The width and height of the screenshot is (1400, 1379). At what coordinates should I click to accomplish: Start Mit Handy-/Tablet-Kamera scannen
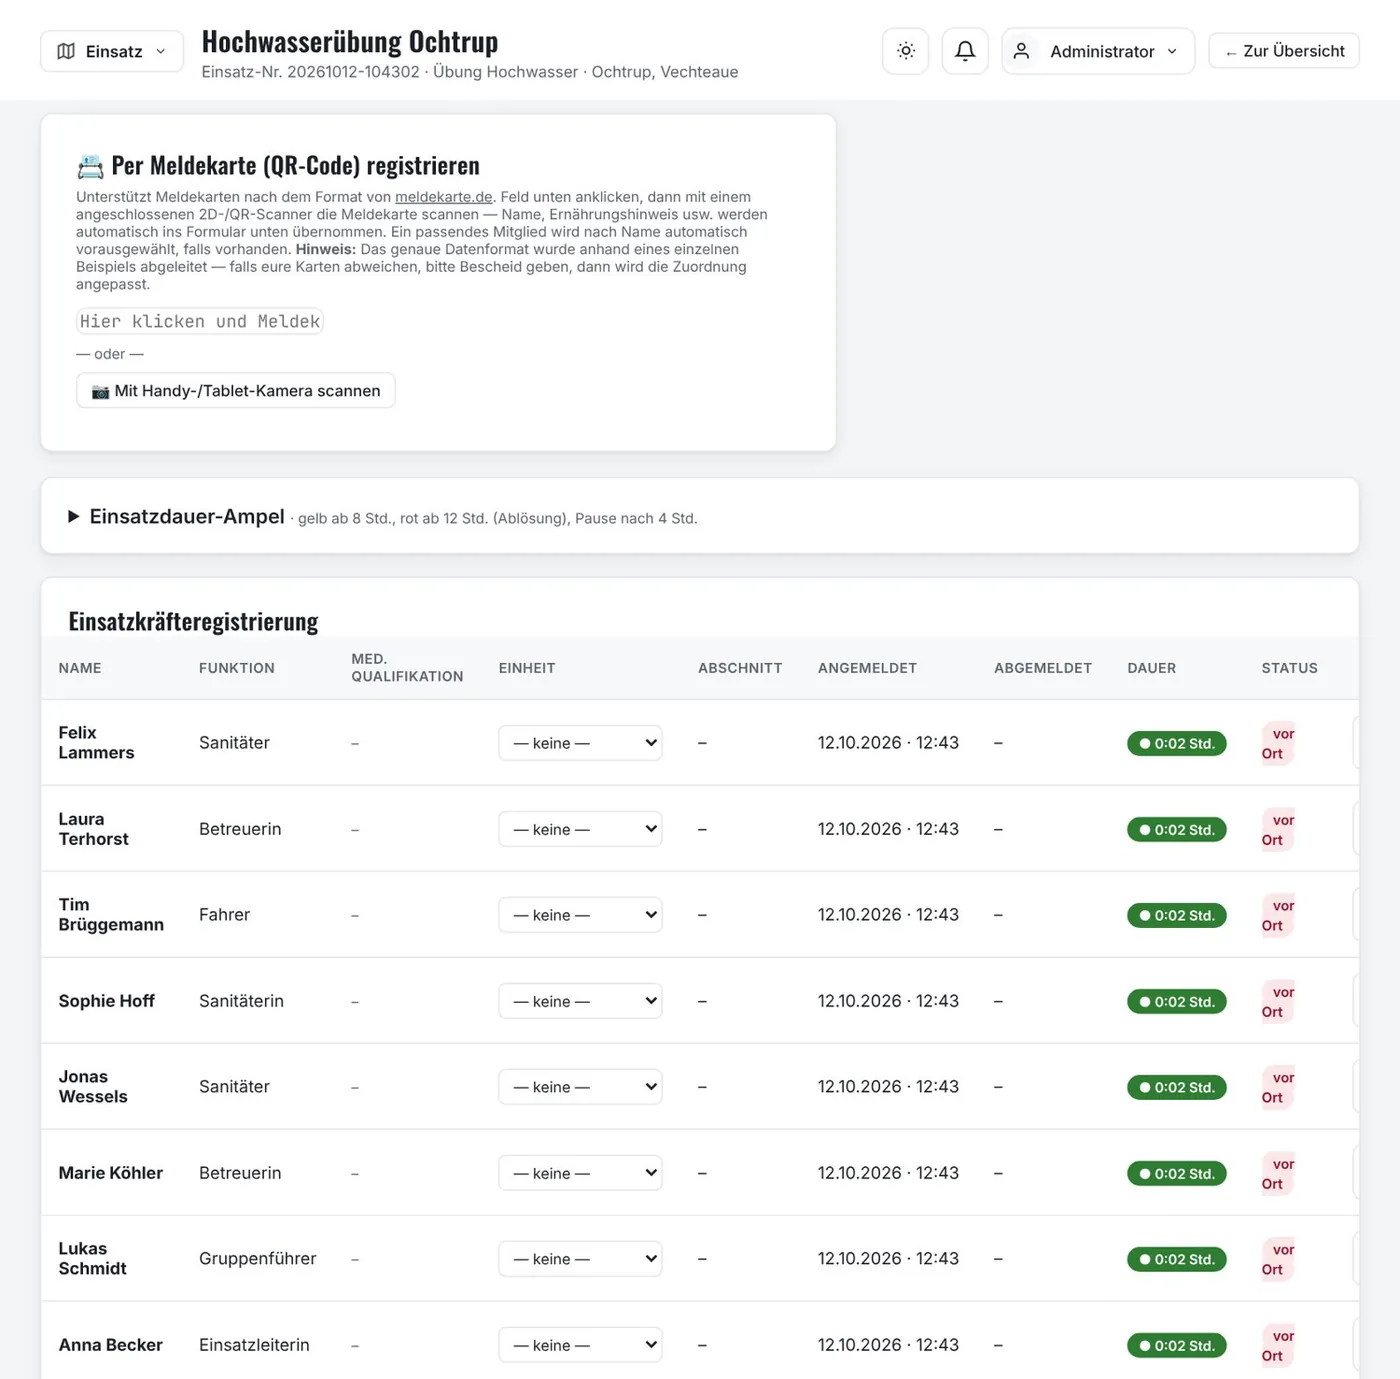tap(236, 390)
